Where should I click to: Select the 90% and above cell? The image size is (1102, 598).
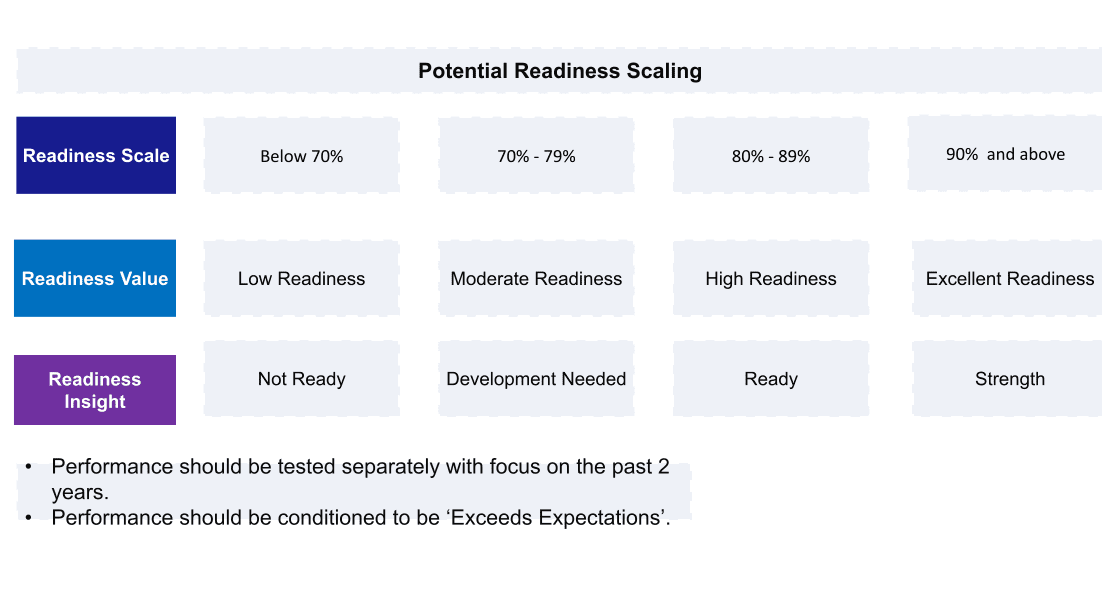click(1005, 154)
